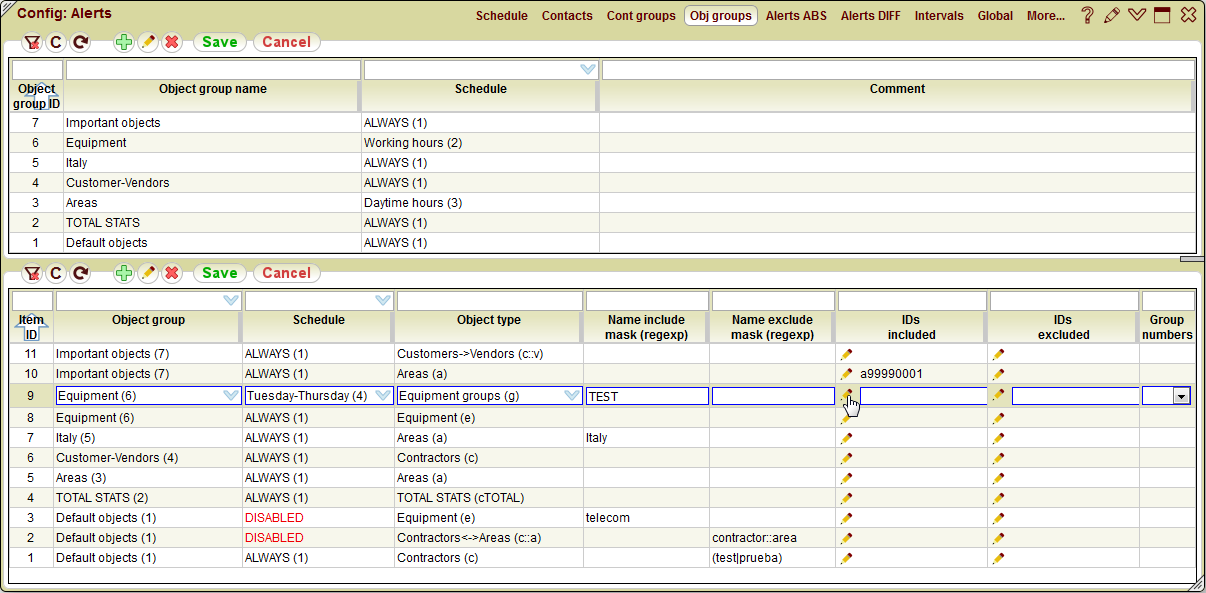Image resolution: width=1206 pixels, height=593 pixels.
Task: Click the chevron-down icon near the window controls
Action: (x=1137, y=15)
